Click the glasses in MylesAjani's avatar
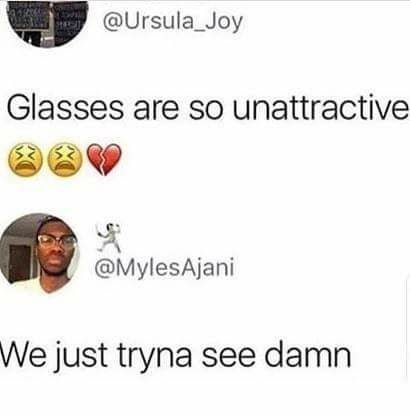Viewport: 410px width, 417px height. pos(57,240)
